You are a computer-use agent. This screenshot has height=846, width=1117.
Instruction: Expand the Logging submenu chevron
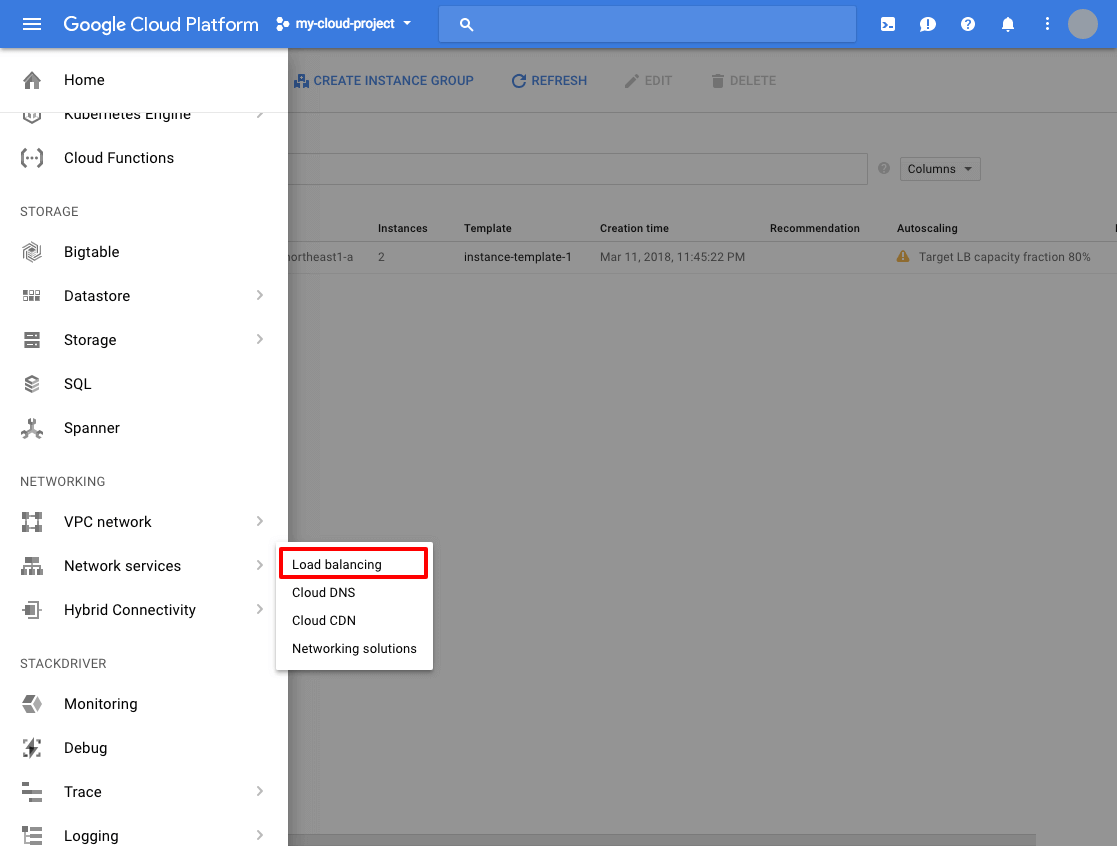[x=260, y=835]
